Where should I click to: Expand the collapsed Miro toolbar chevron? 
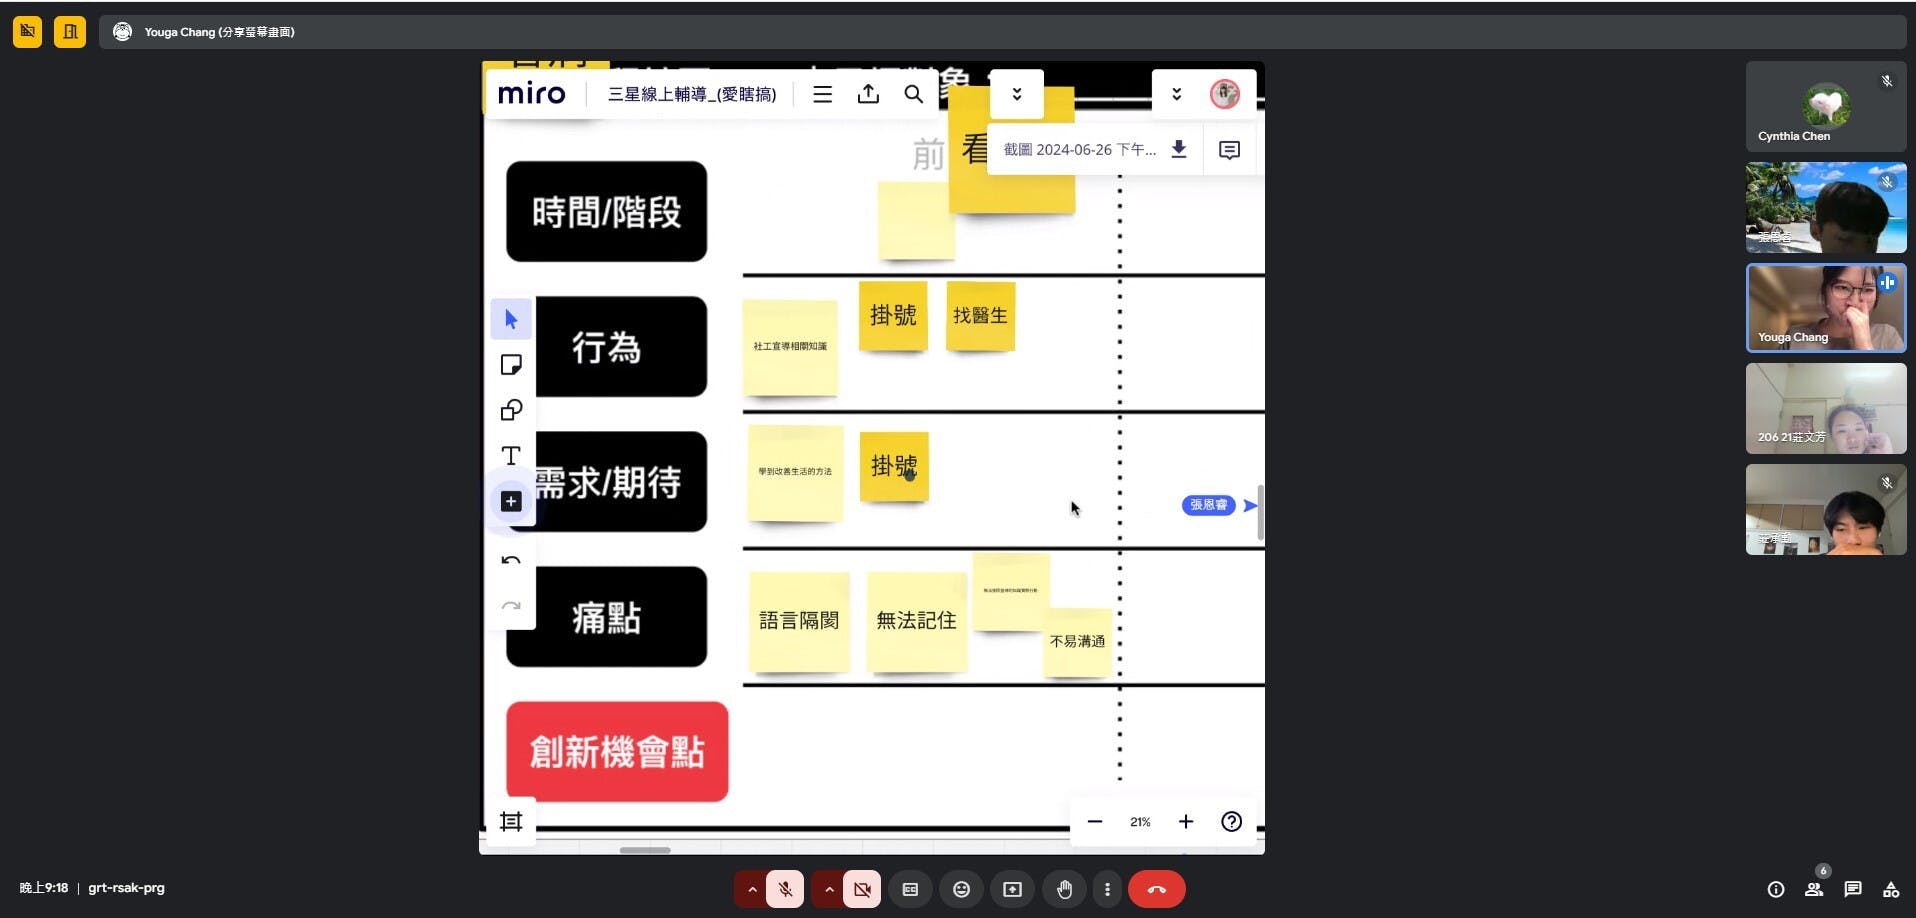[x=1016, y=94]
